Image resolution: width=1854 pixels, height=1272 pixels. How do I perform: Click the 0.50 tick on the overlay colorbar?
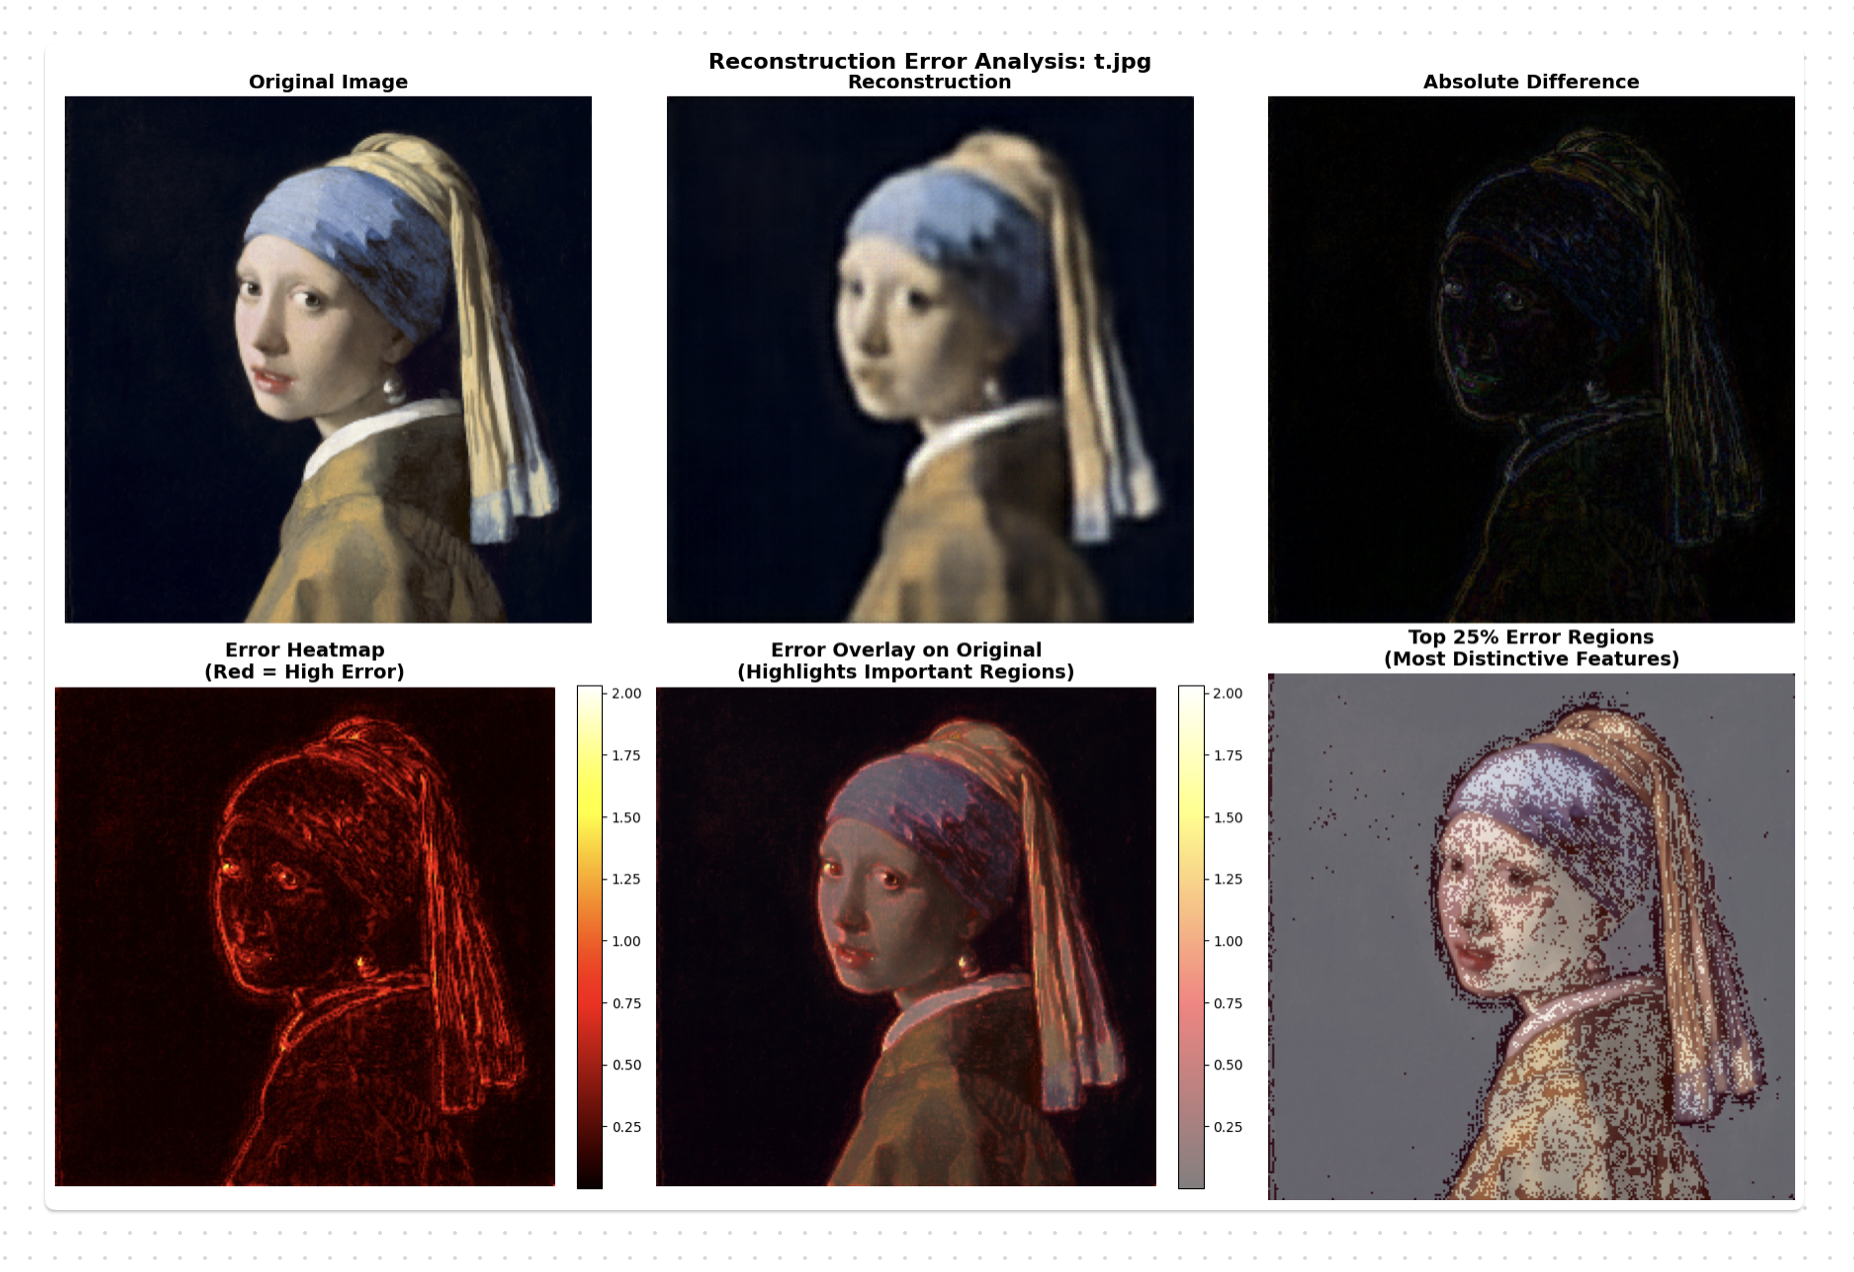1228,1065
